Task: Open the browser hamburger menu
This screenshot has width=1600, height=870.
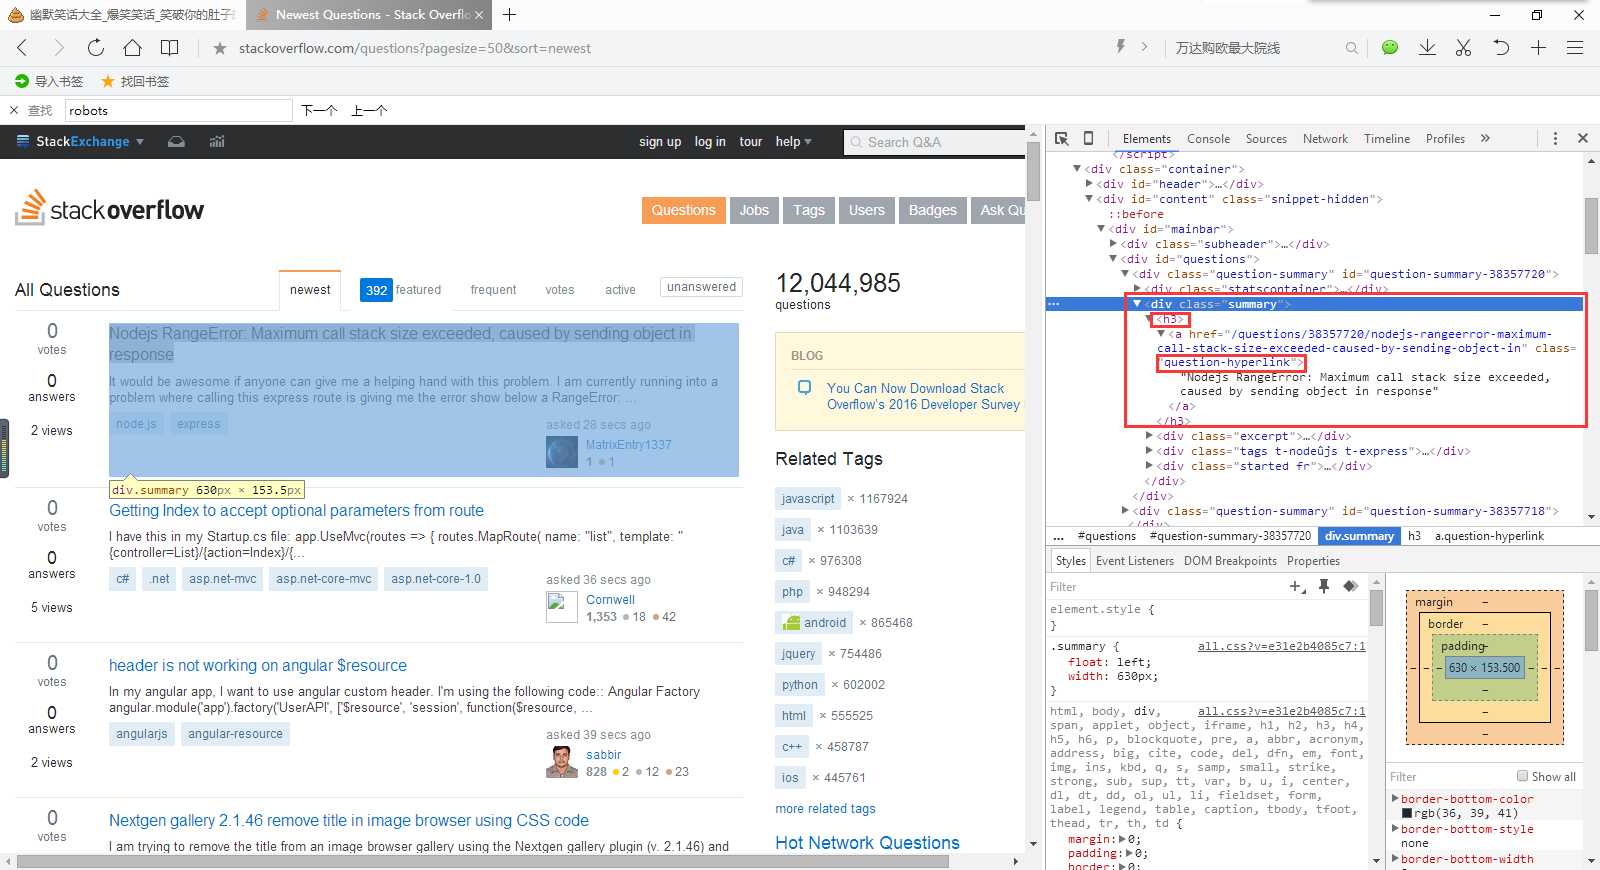Action: tap(1575, 47)
